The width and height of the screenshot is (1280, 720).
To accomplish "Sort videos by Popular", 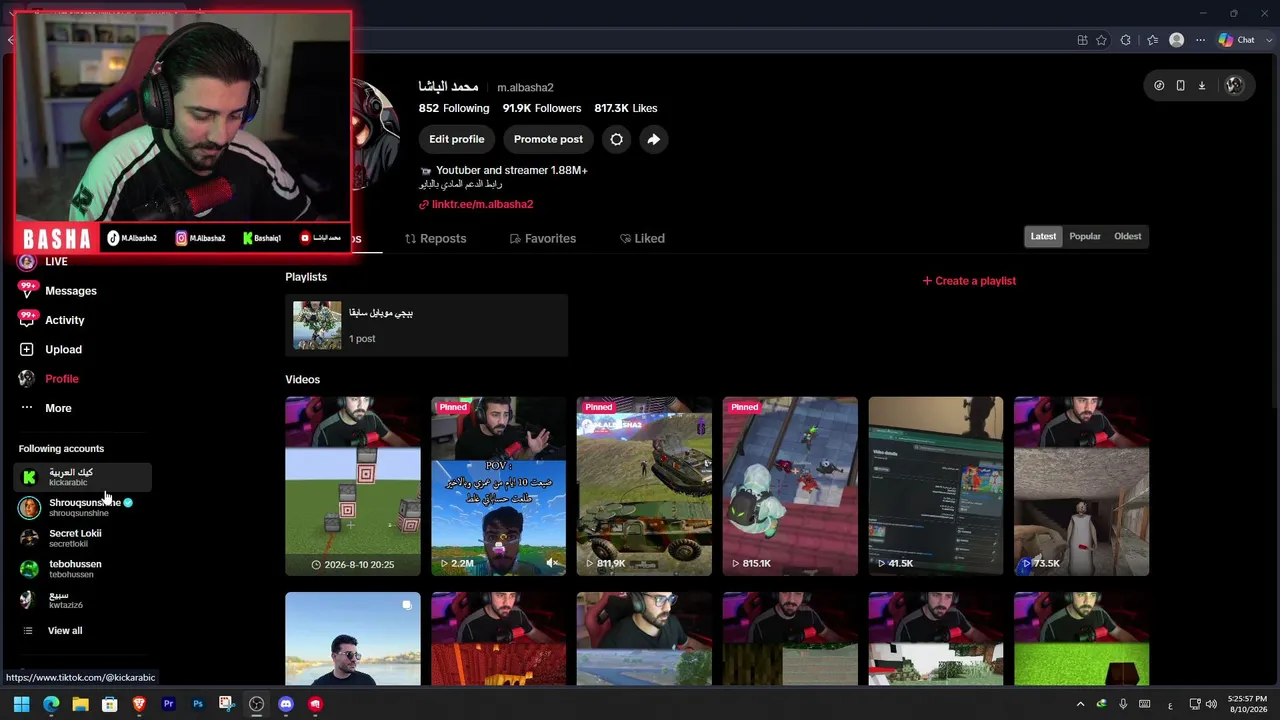I will (1085, 236).
